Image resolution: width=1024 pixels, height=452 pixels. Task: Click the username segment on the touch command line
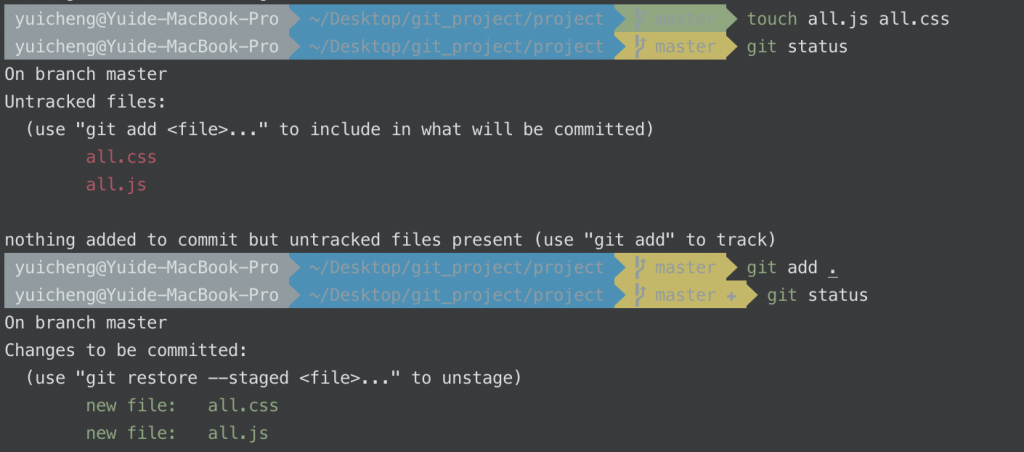(147, 19)
